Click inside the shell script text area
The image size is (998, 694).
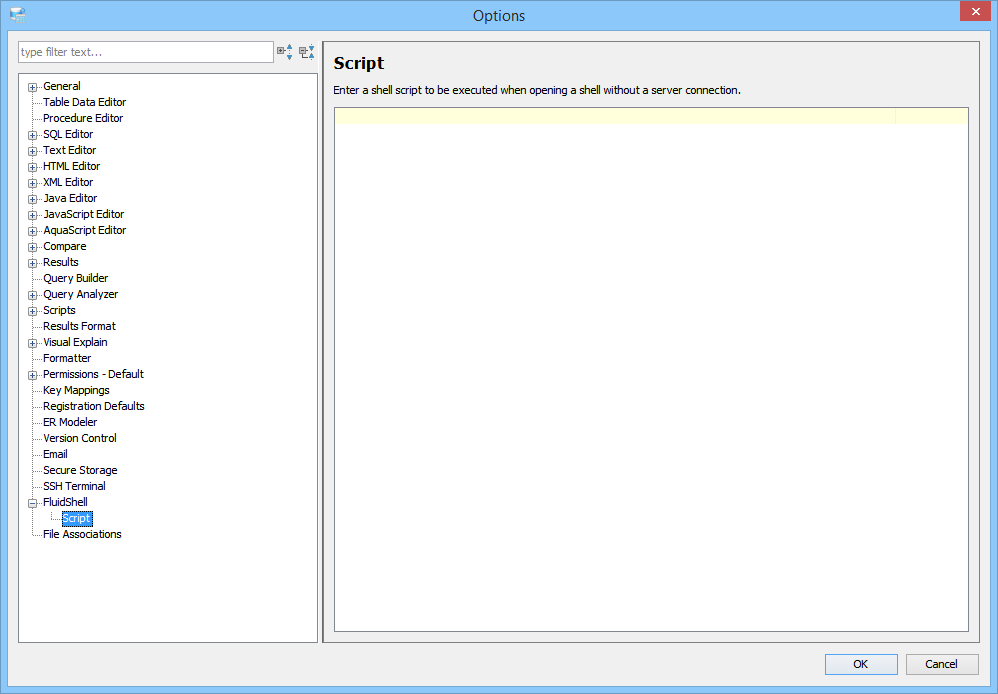tap(651, 369)
